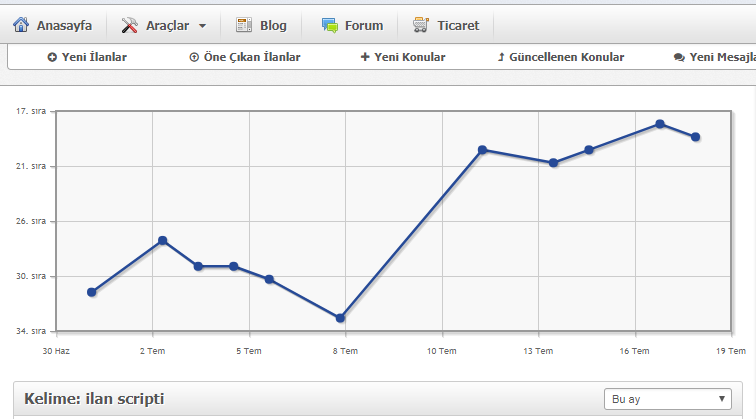Open the Yeni Konular tab
The width and height of the screenshot is (756, 419).
tap(409, 58)
